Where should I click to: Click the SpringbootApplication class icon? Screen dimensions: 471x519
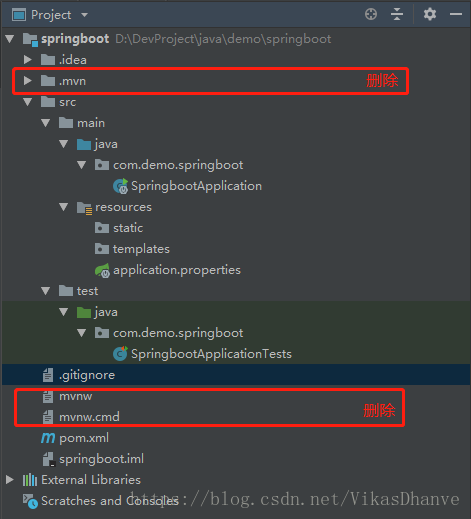pos(120,186)
